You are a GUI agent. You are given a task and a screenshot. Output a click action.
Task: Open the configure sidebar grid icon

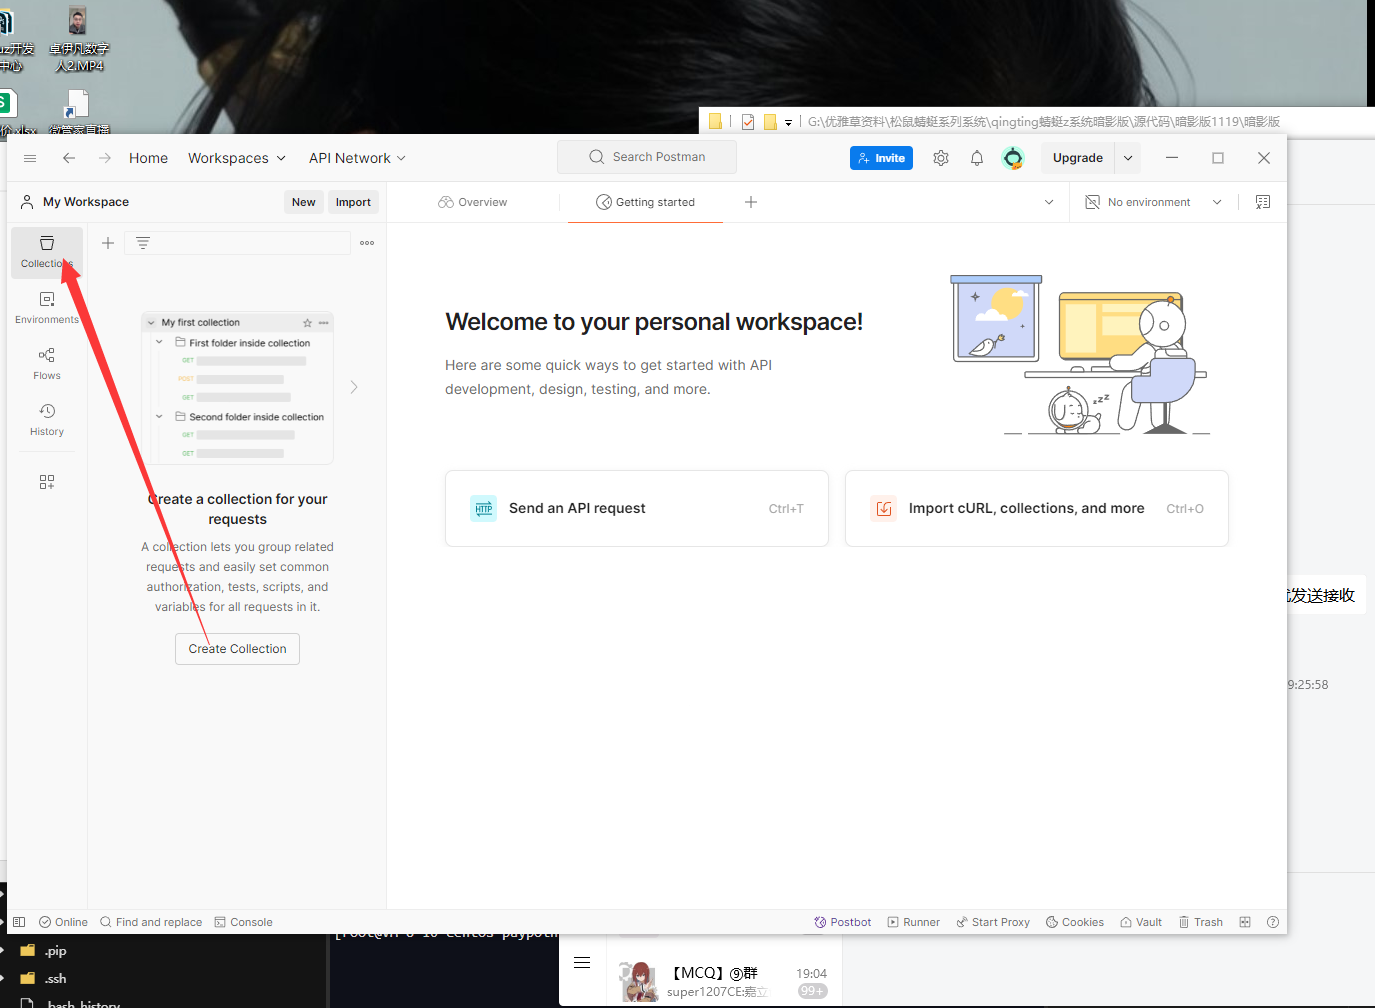pos(47,482)
